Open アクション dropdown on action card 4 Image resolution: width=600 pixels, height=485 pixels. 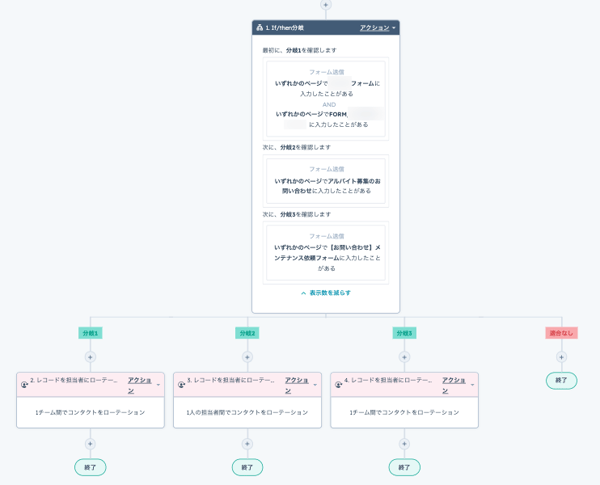[456, 385]
